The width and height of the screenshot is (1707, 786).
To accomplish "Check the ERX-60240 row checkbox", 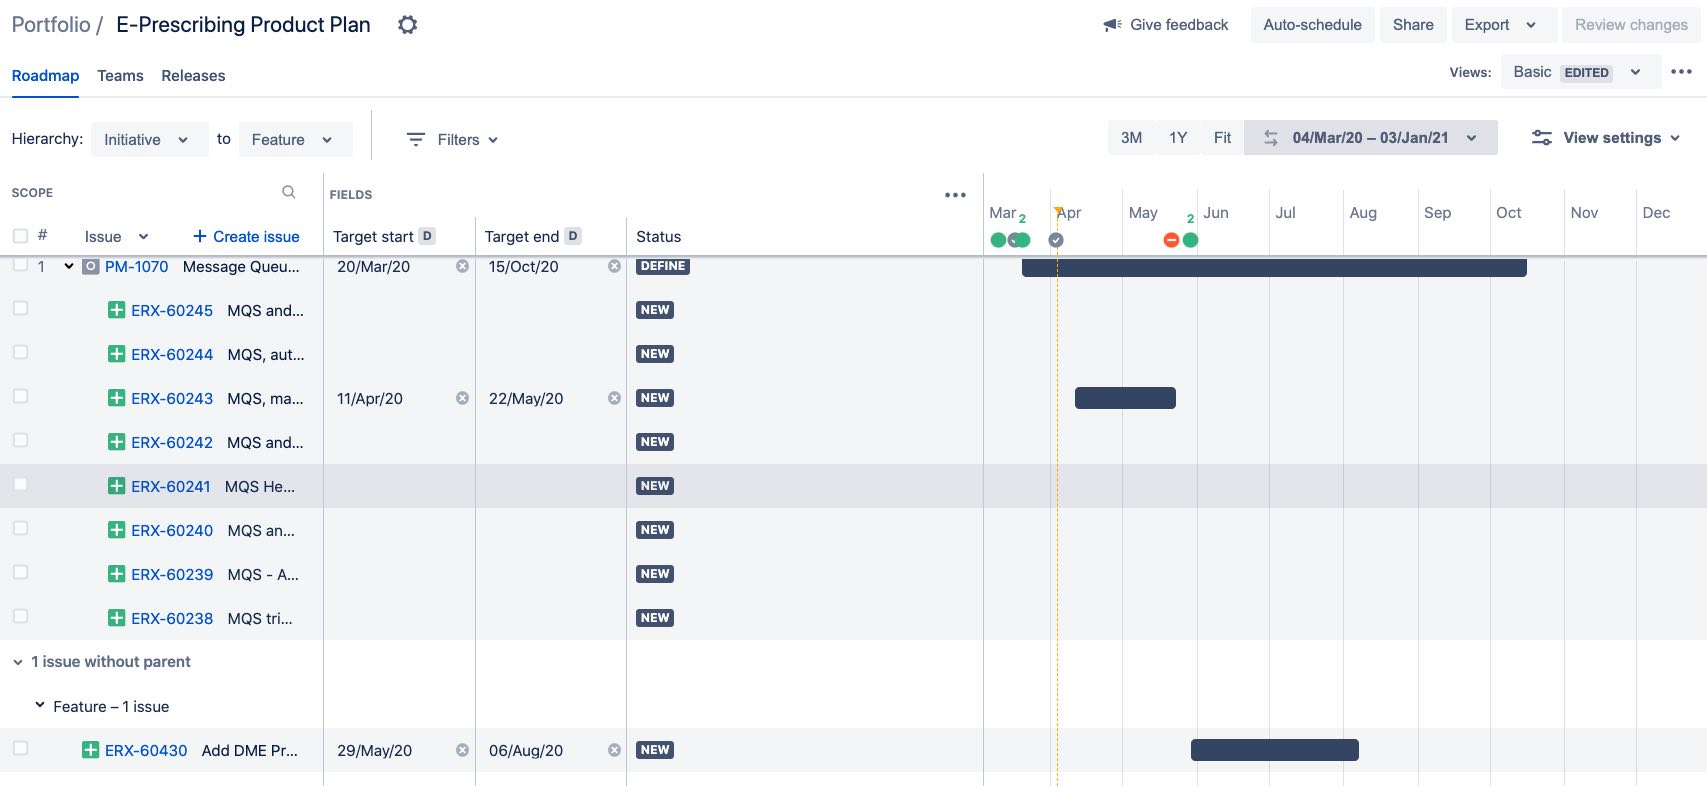I will (20, 528).
